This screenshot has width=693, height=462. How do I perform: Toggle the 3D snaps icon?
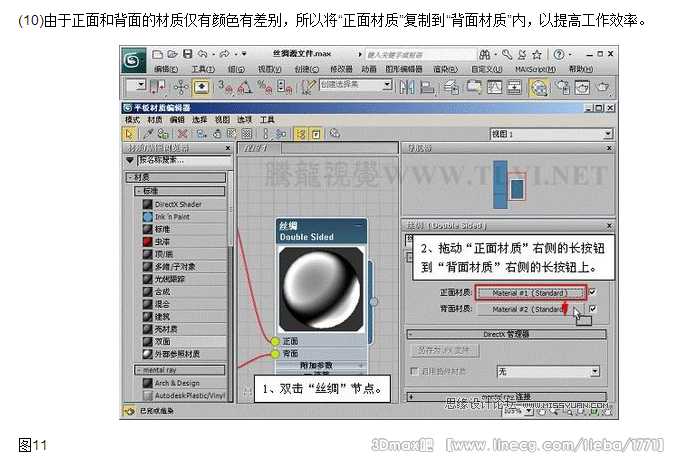tap(225, 87)
